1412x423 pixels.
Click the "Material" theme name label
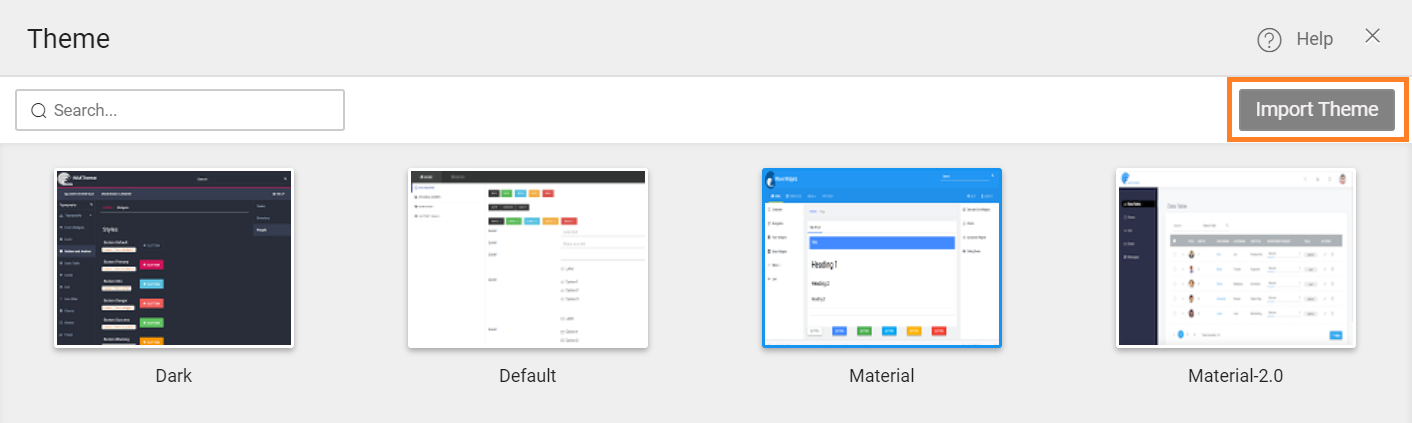click(882, 377)
